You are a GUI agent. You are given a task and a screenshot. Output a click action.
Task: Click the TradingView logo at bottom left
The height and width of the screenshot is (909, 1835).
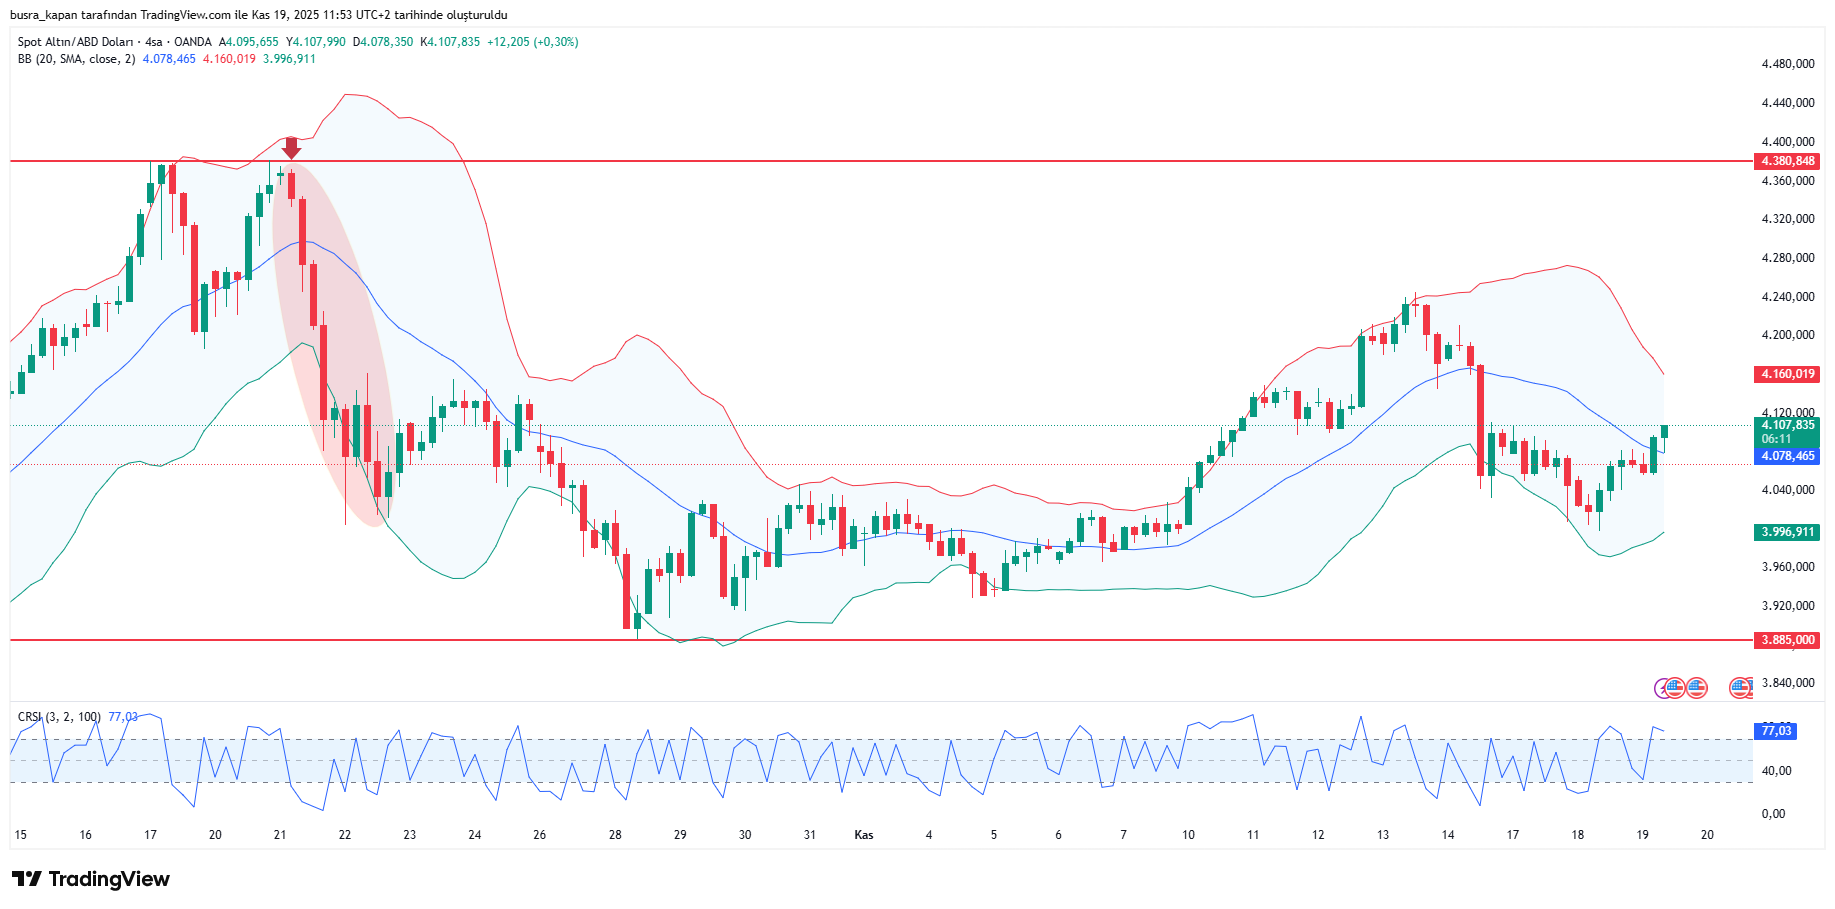91,879
